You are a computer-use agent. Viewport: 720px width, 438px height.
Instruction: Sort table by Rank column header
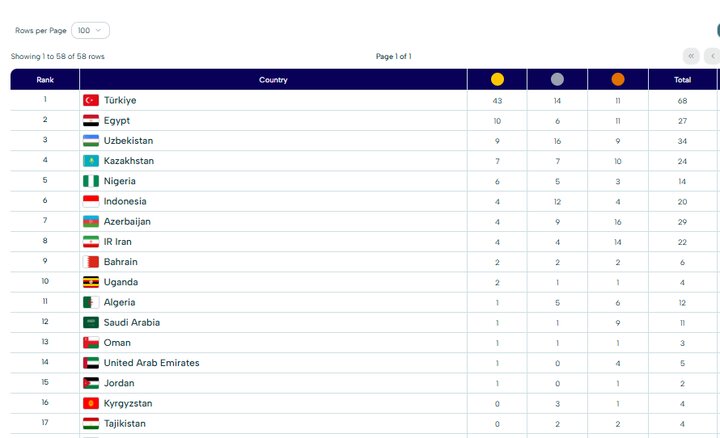[x=45, y=80]
